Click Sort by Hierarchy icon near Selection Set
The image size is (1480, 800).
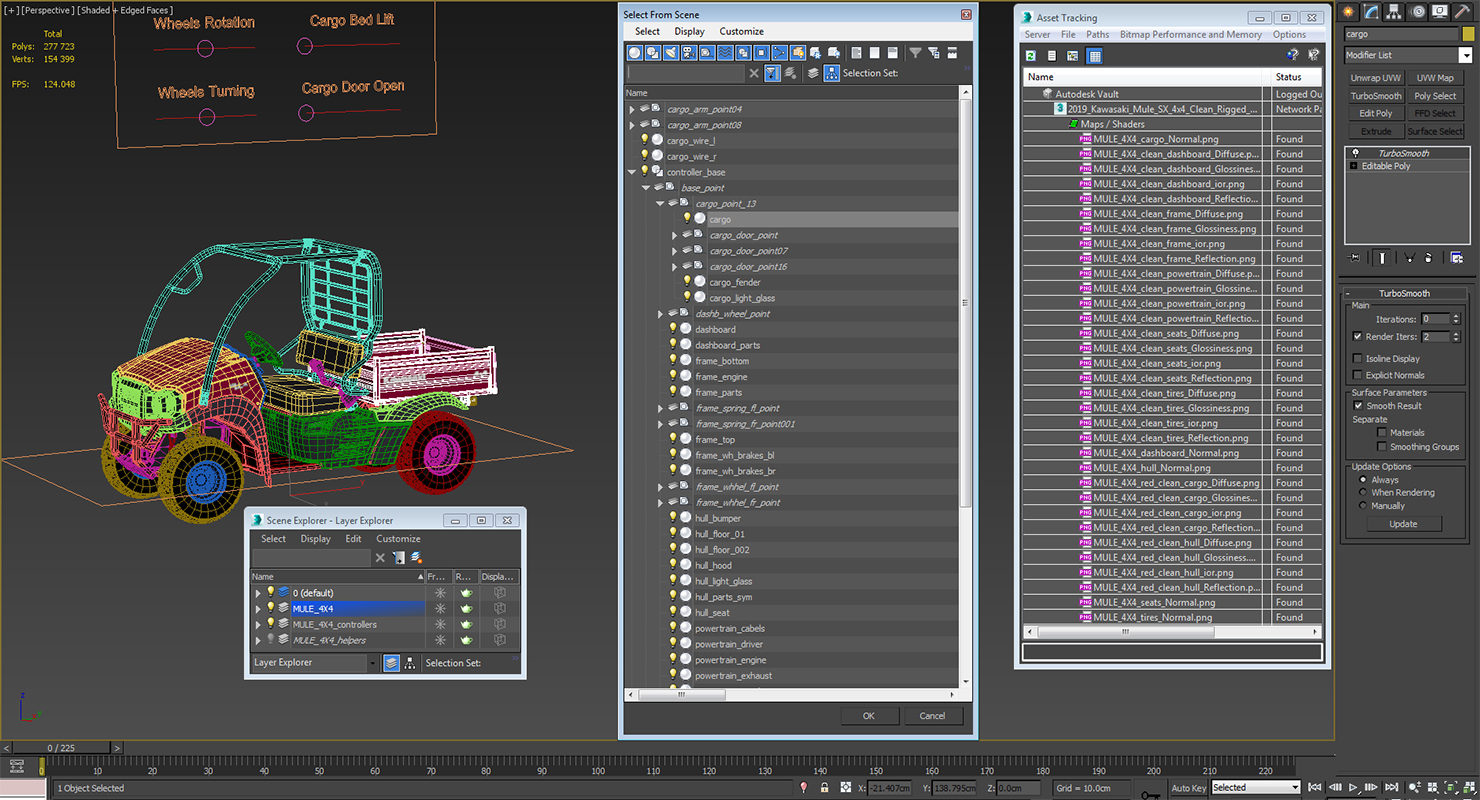click(831, 73)
